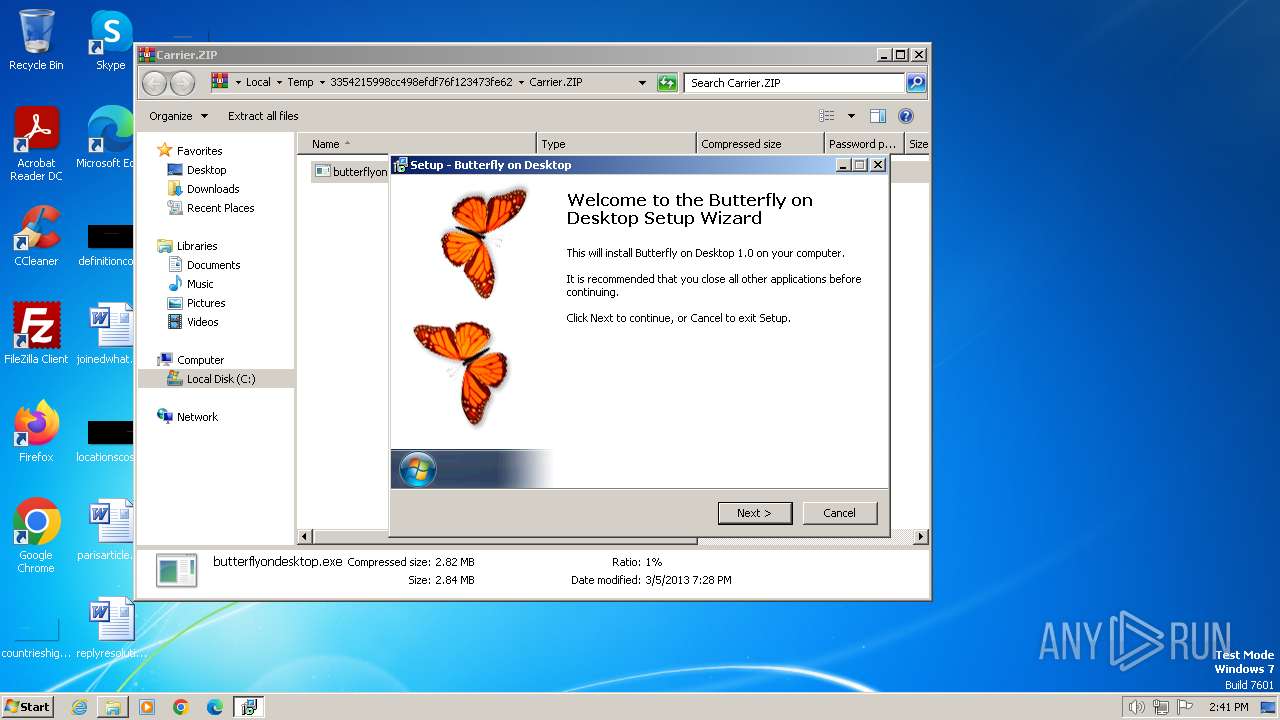This screenshot has width=1280, height=720.
Task: Click the Carrier.ZIP breadcrumb segment
Action: pos(556,83)
